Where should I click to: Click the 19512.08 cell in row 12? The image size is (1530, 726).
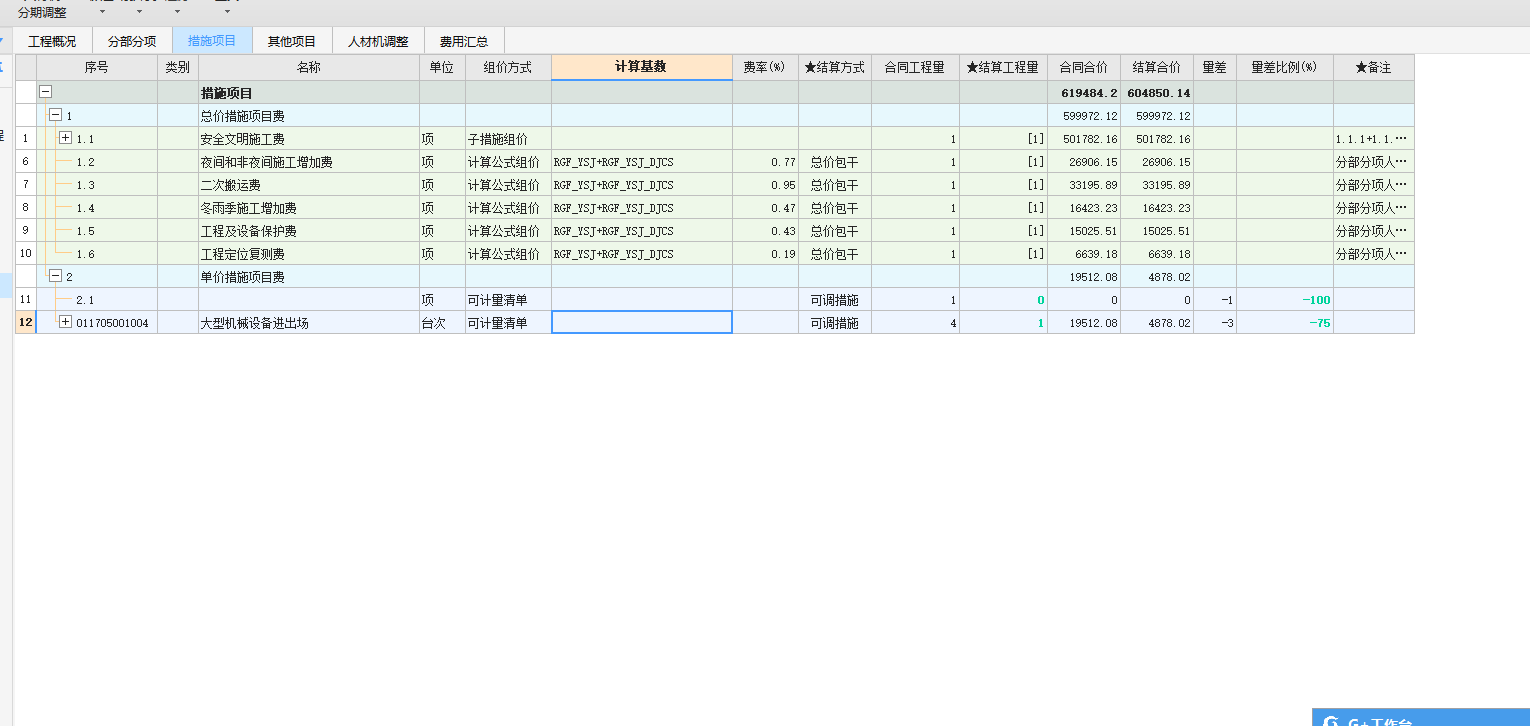tap(1084, 322)
